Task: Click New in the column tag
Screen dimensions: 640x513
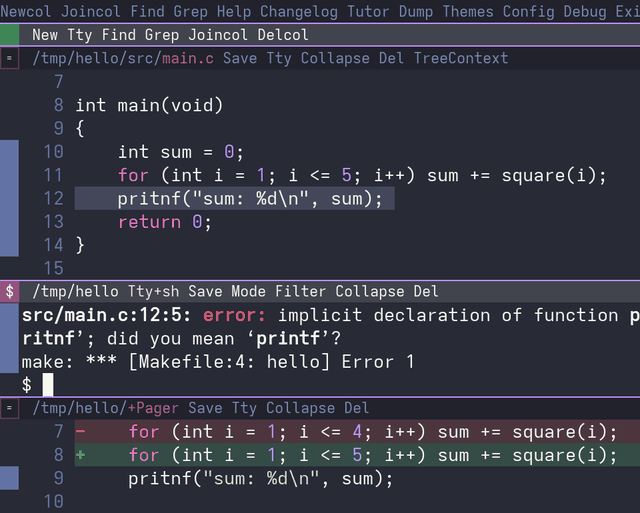Action: click(45, 35)
